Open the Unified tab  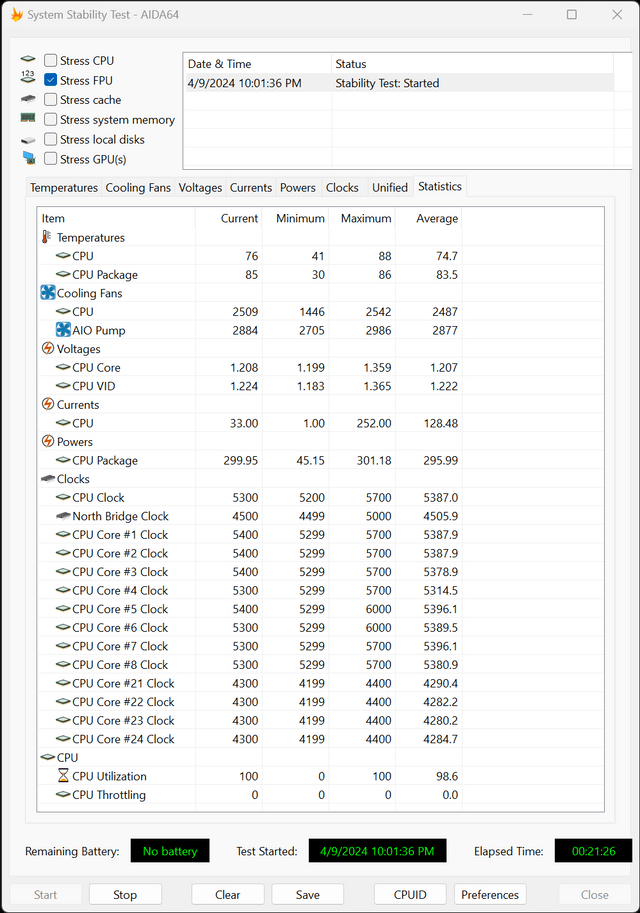tap(390, 187)
